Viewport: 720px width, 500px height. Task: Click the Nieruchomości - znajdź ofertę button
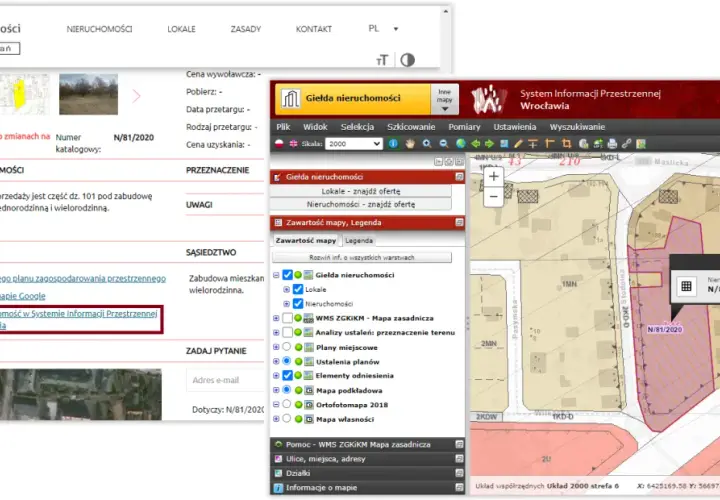point(361,204)
